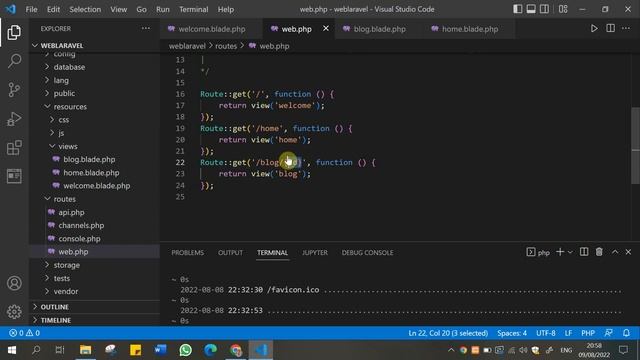Image resolution: width=640 pixels, height=360 pixels.
Task: Open the Terminal menu
Action: pos(193,9)
